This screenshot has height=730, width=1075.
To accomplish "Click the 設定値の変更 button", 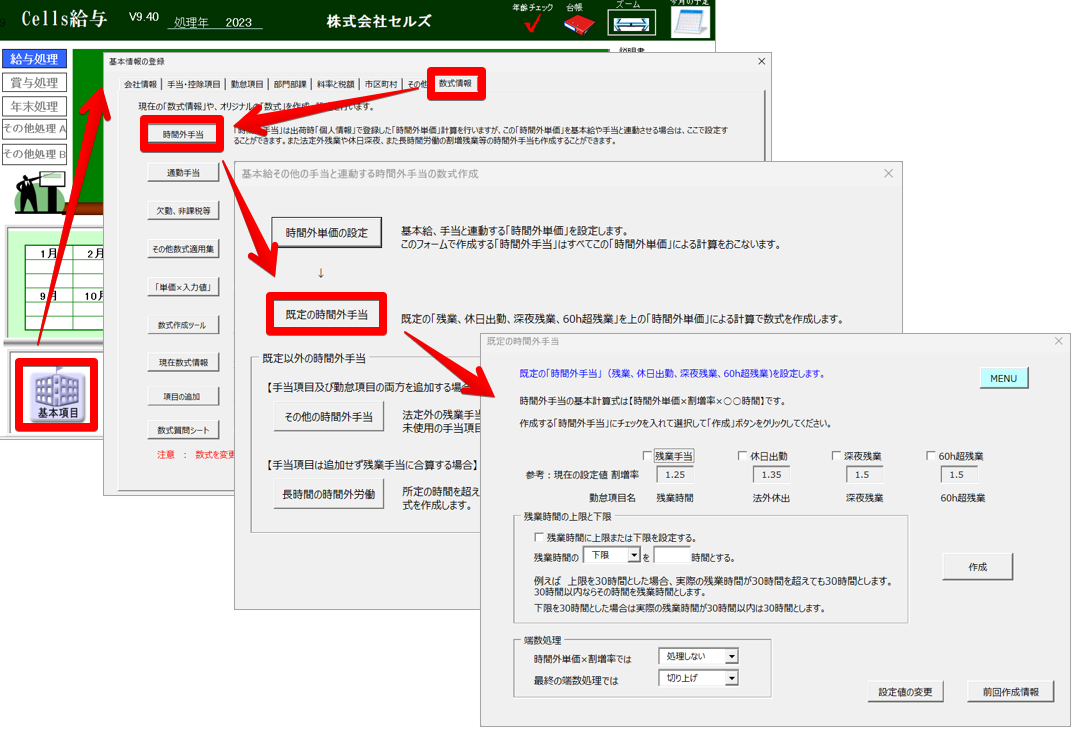I will 905,692.
